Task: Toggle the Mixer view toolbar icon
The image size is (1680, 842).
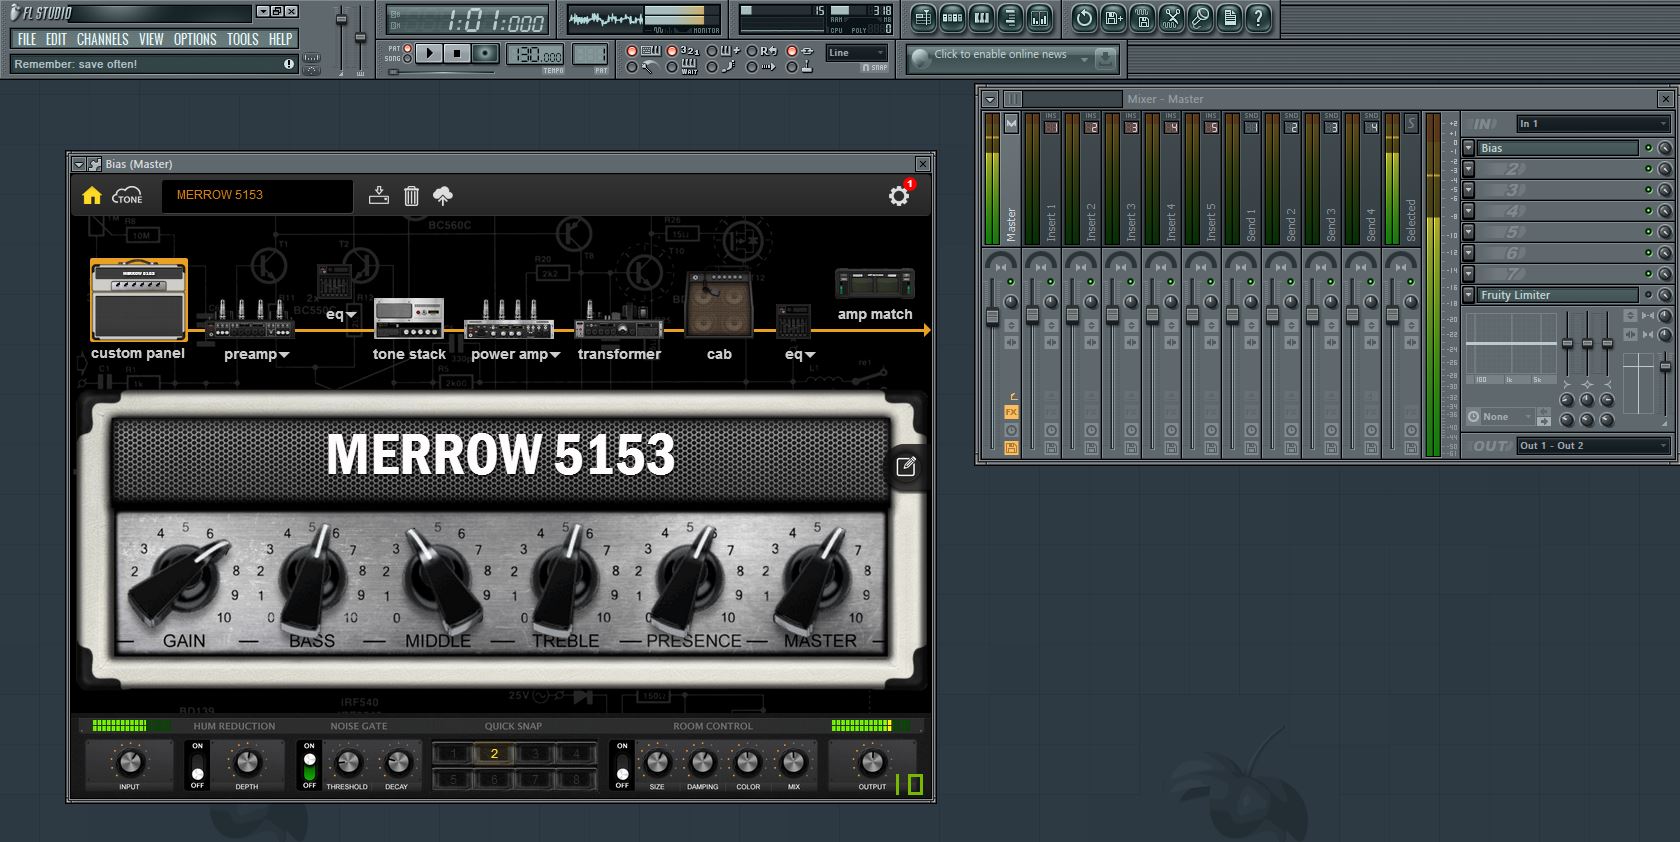Action: pyautogui.click(x=1039, y=17)
